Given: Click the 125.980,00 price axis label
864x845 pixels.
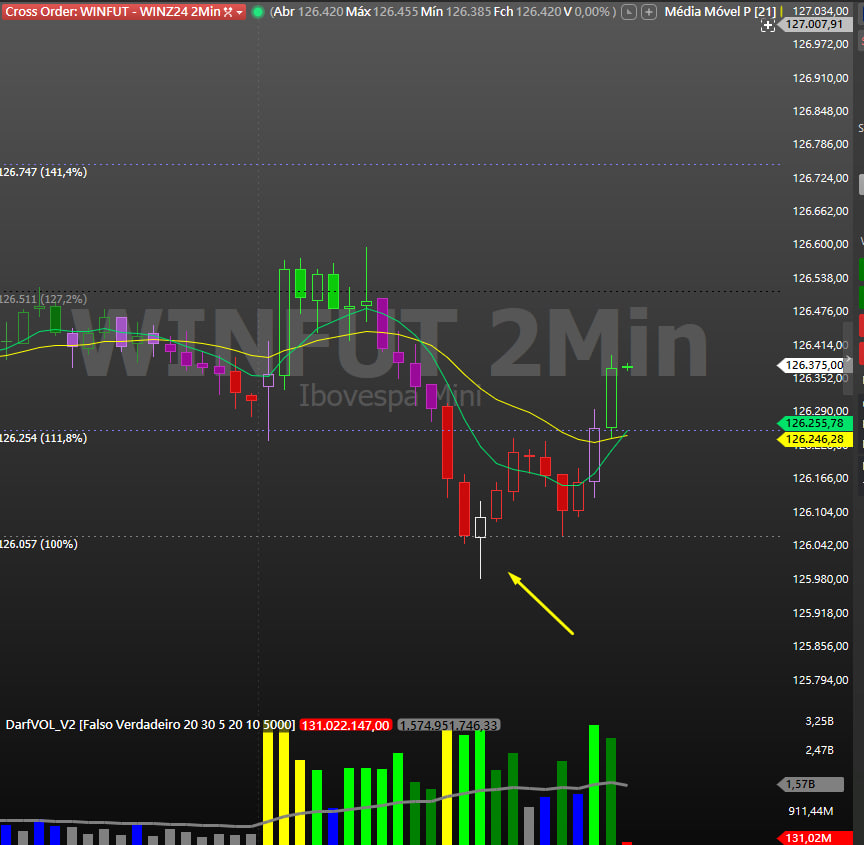Looking at the screenshot, I should click(x=820, y=579).
